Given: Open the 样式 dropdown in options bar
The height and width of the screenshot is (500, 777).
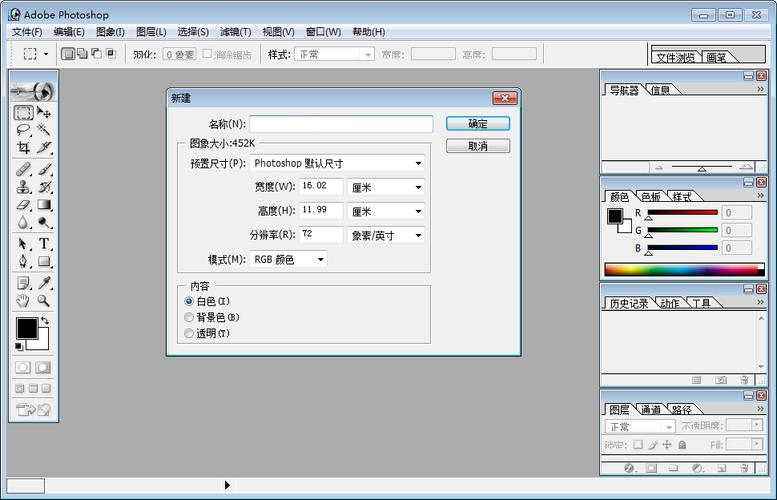Looking at the screenshot, I should [334, 54].
